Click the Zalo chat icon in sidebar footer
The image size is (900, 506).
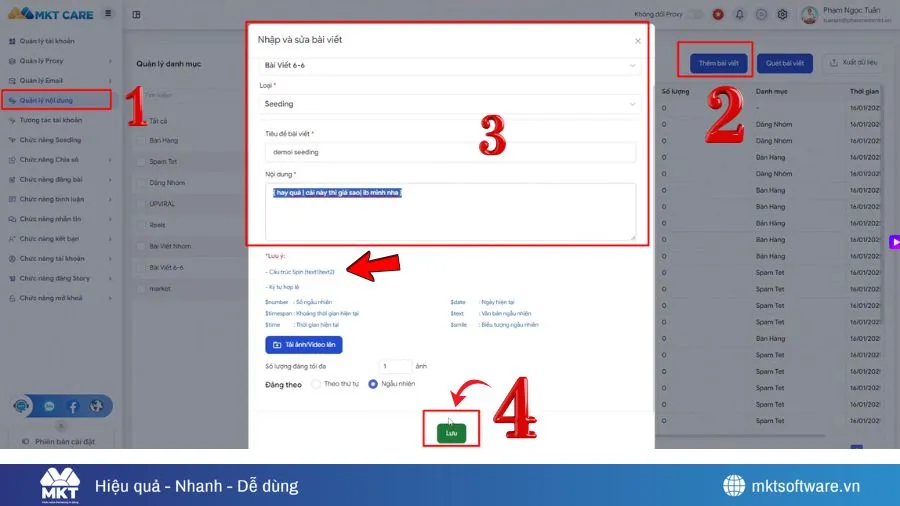[x=49, y=407]
